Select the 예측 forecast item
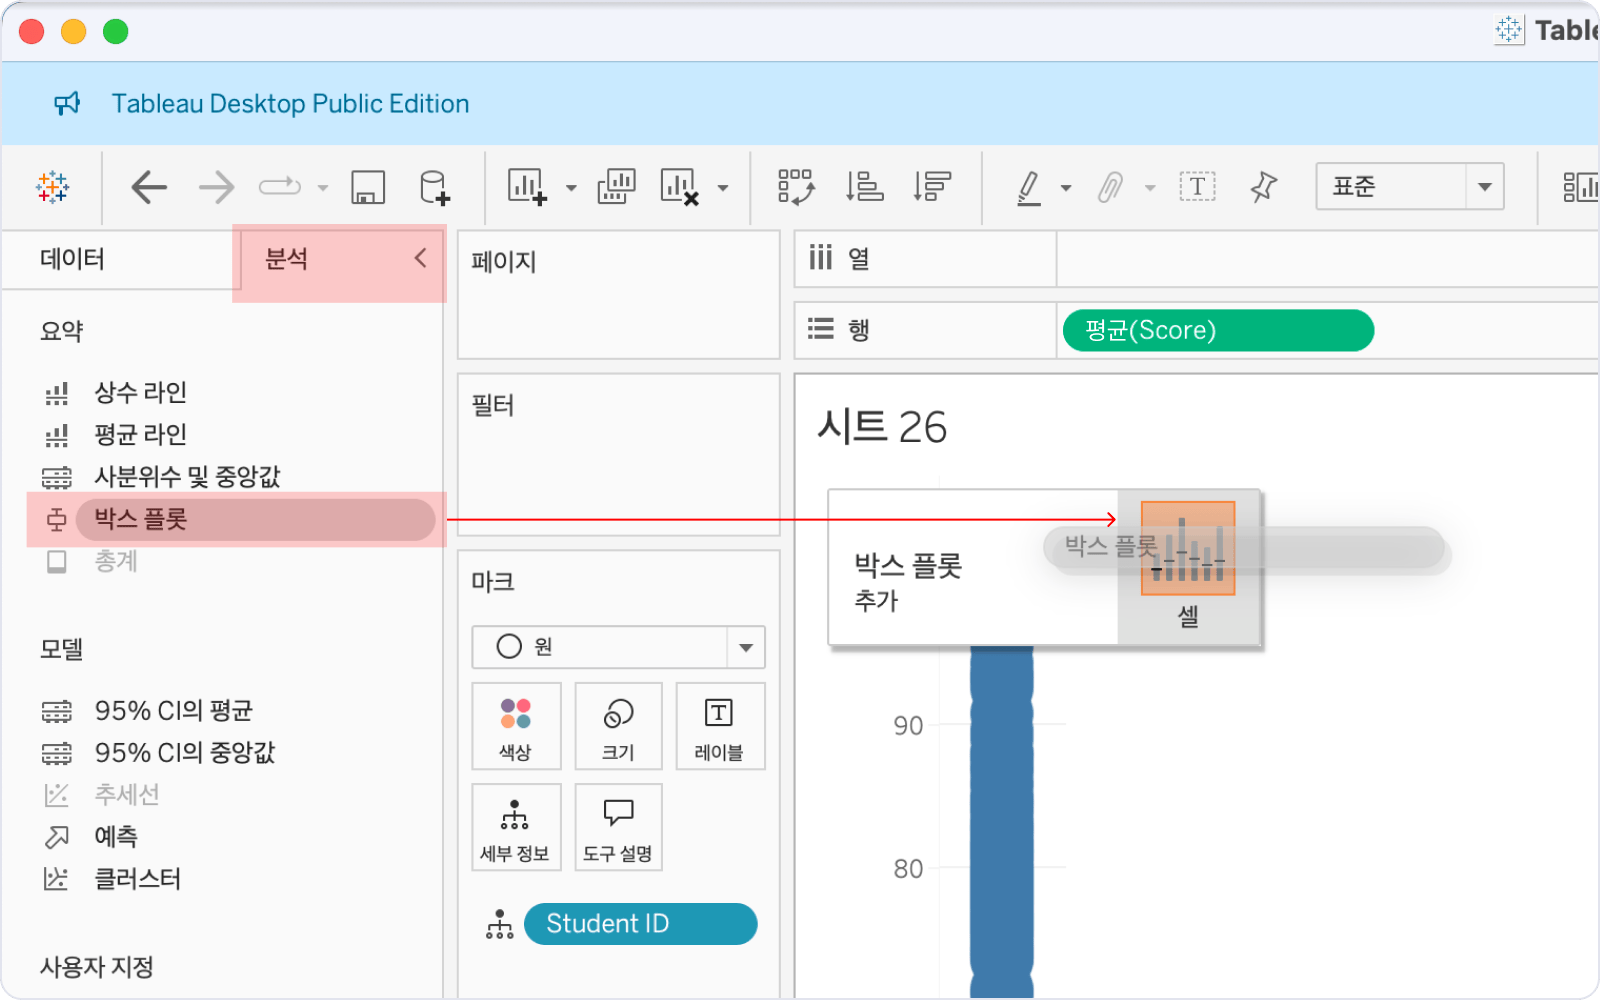 (116, 837)
